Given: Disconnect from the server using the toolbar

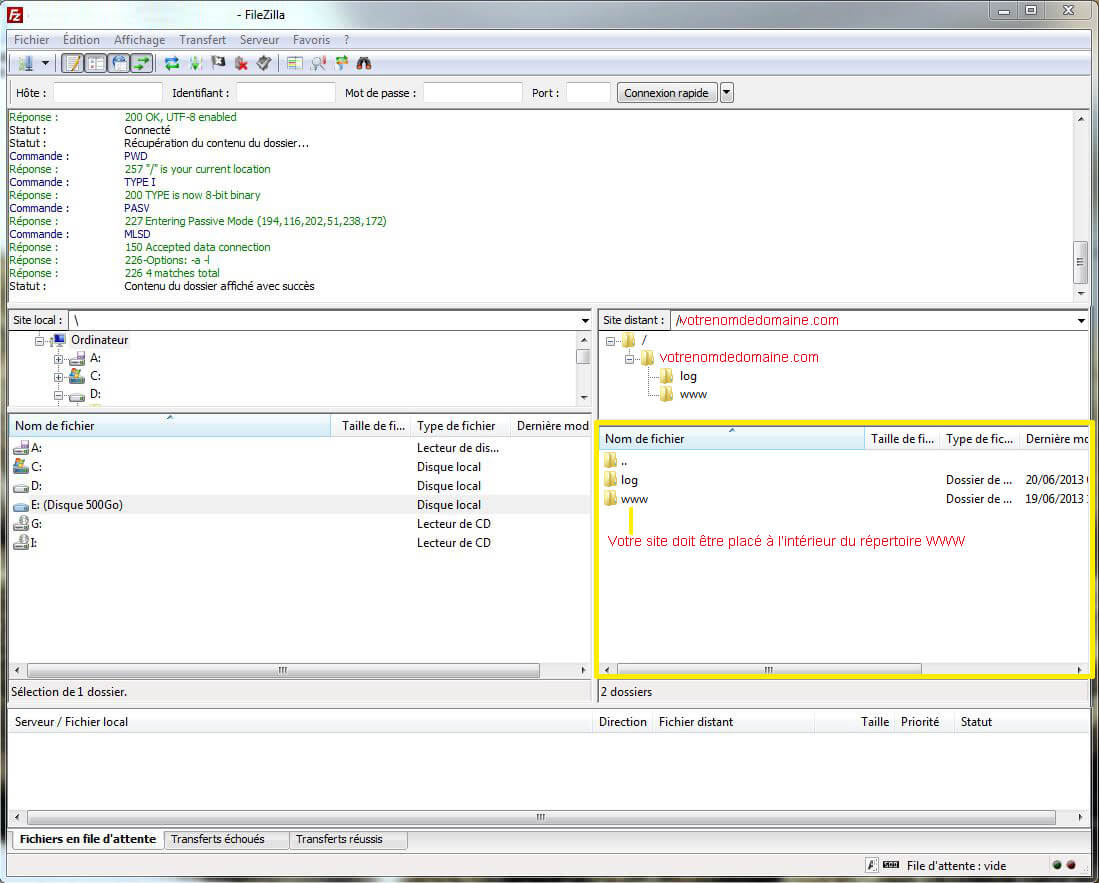Looking at the screenshot, I should 241,64.
